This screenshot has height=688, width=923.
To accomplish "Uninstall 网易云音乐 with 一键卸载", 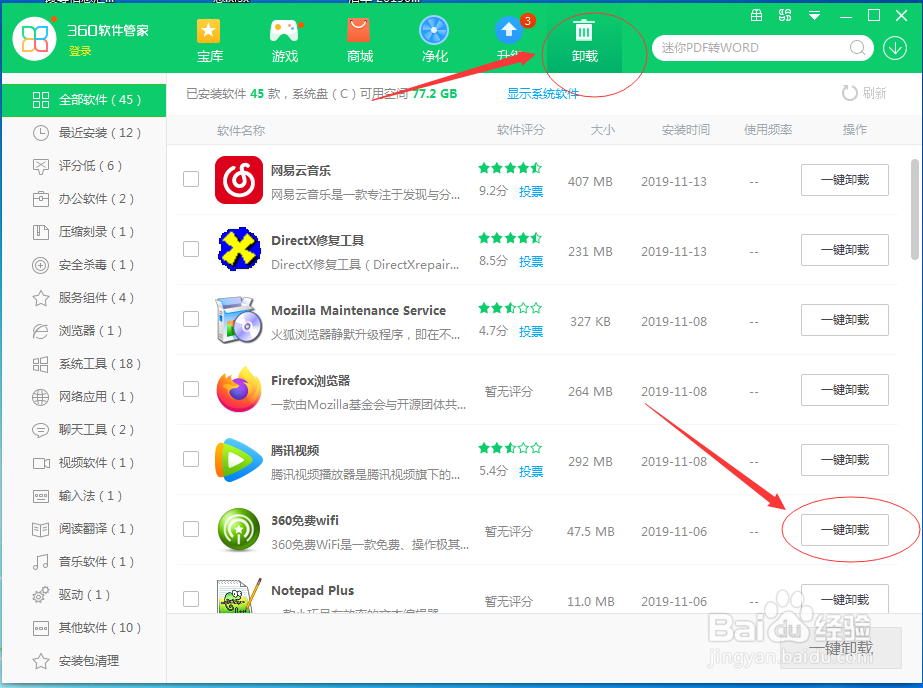I will (845, 180).
